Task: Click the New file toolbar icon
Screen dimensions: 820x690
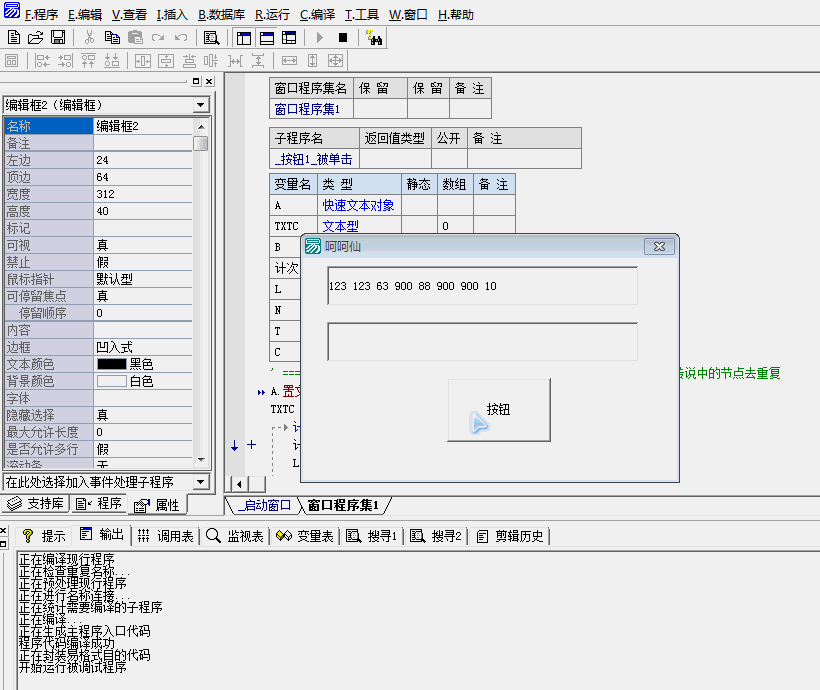Action: [14, 38]
